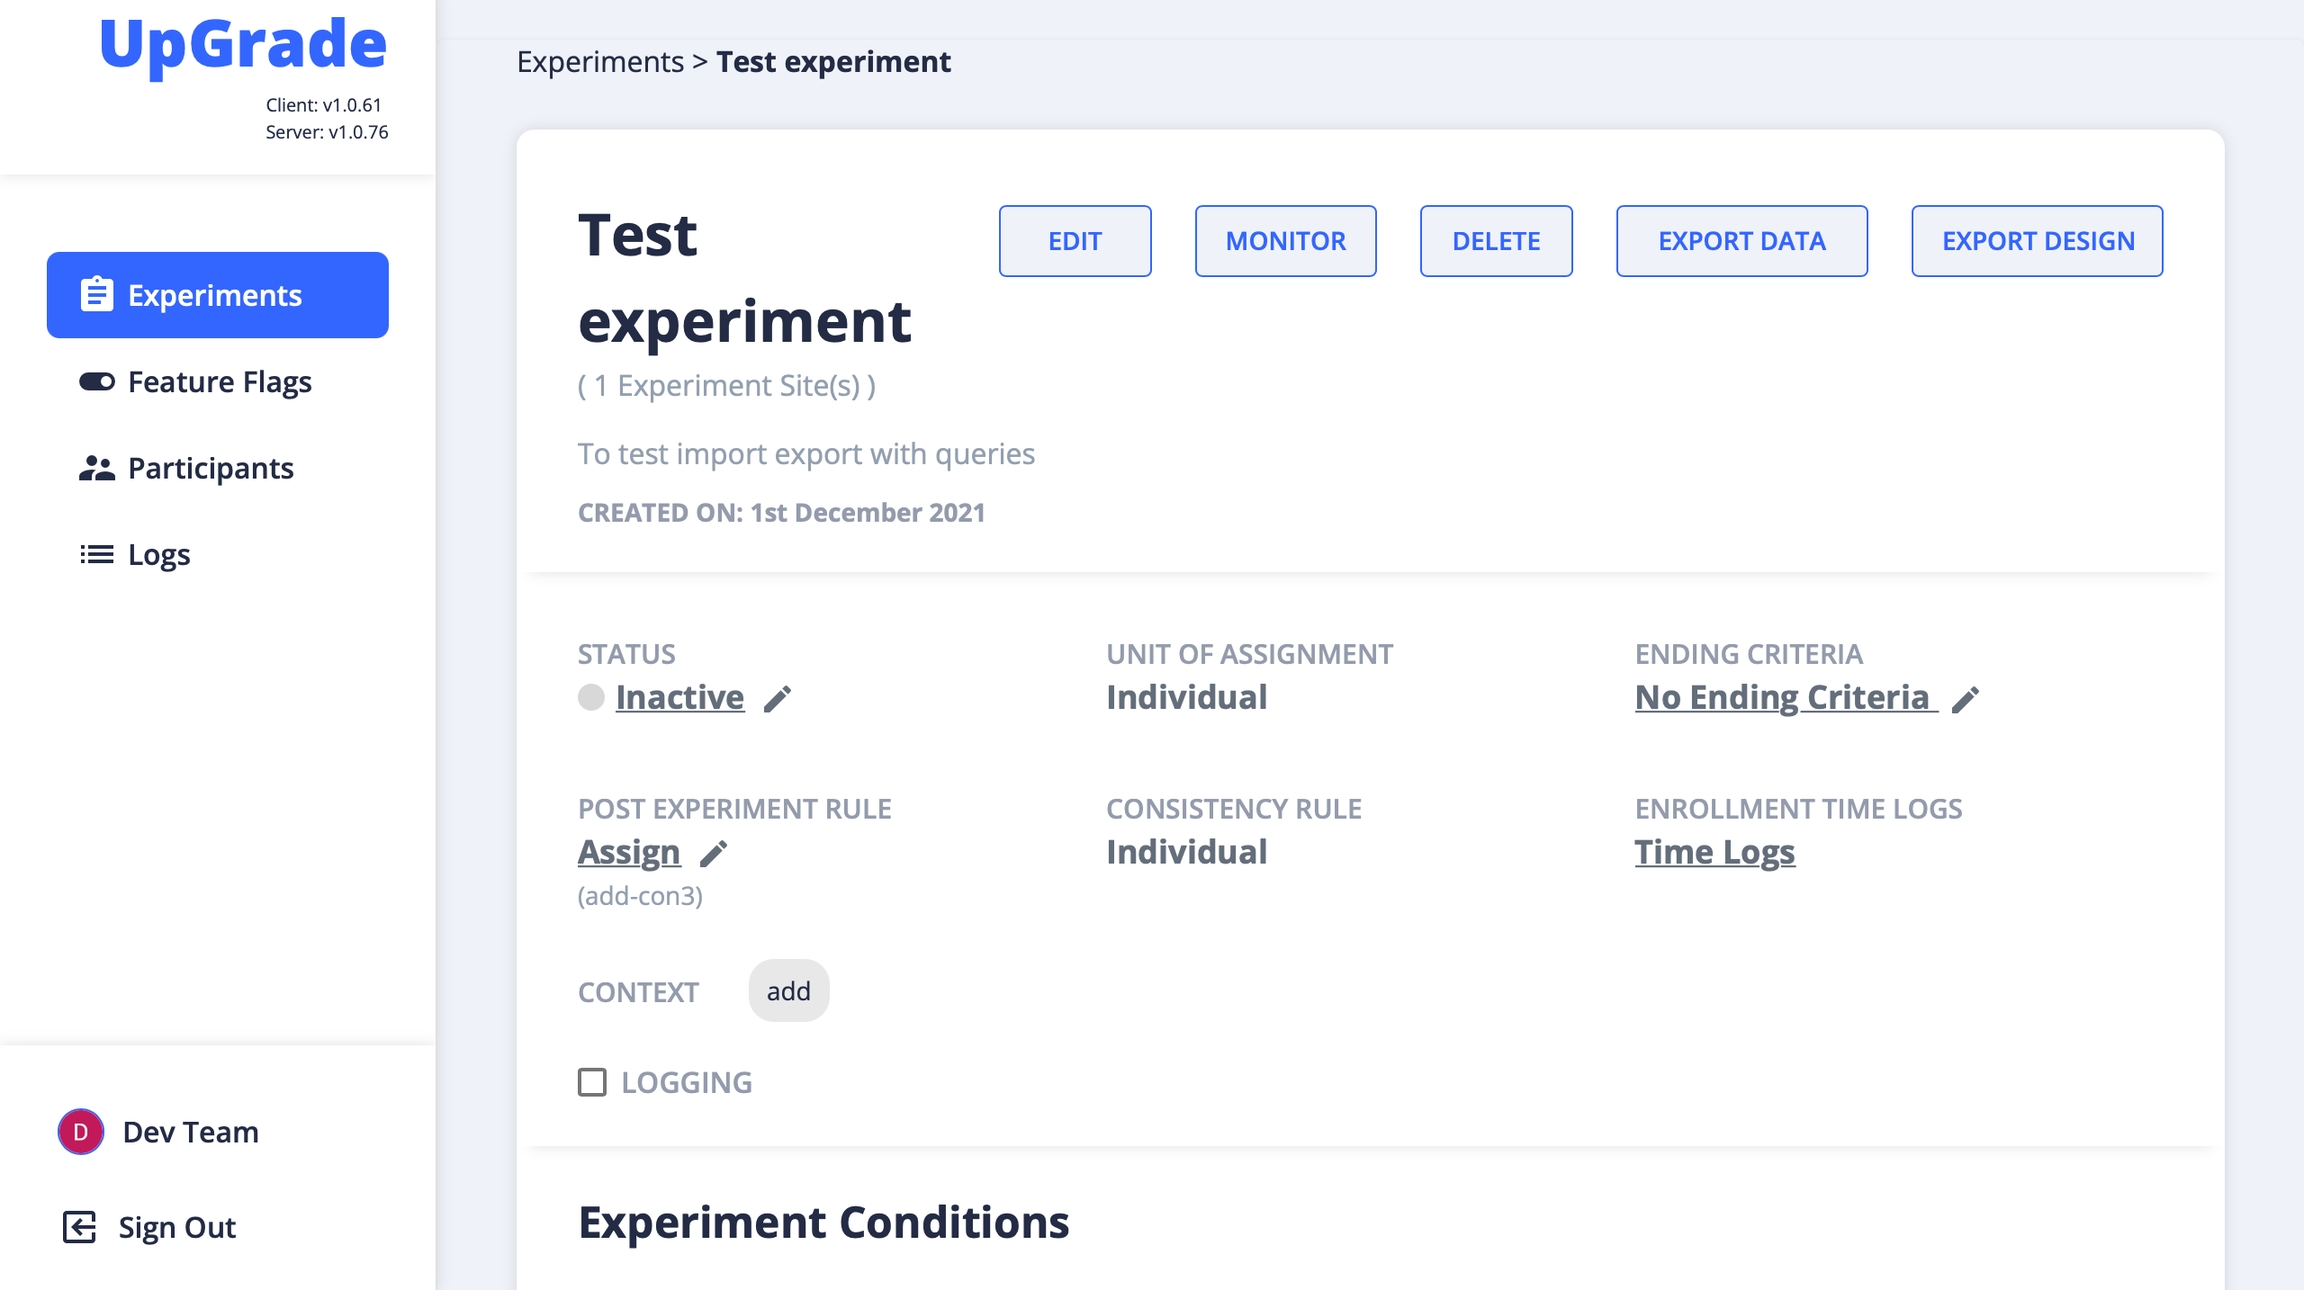
Task: Click the Experiments breadcrumb link
Action: coord(600,62)
